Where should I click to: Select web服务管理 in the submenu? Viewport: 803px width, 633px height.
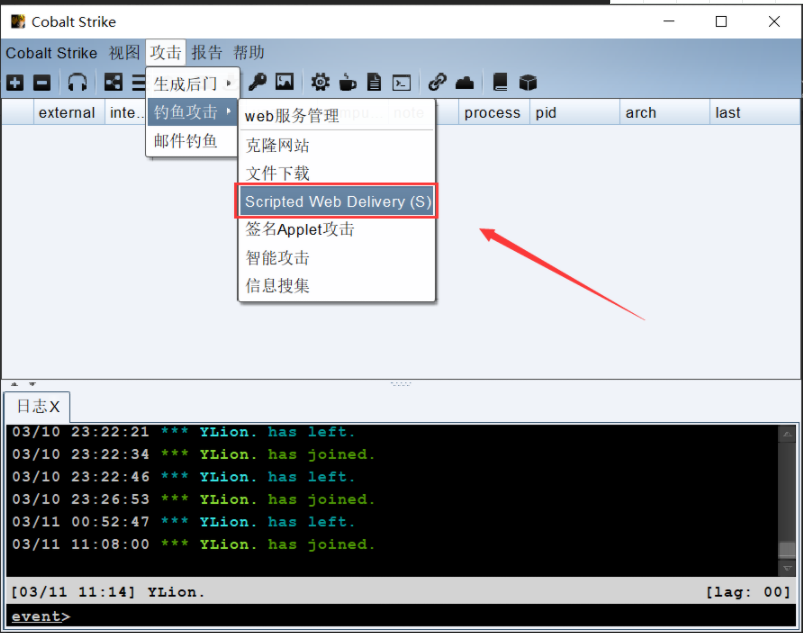coord(337,116)
